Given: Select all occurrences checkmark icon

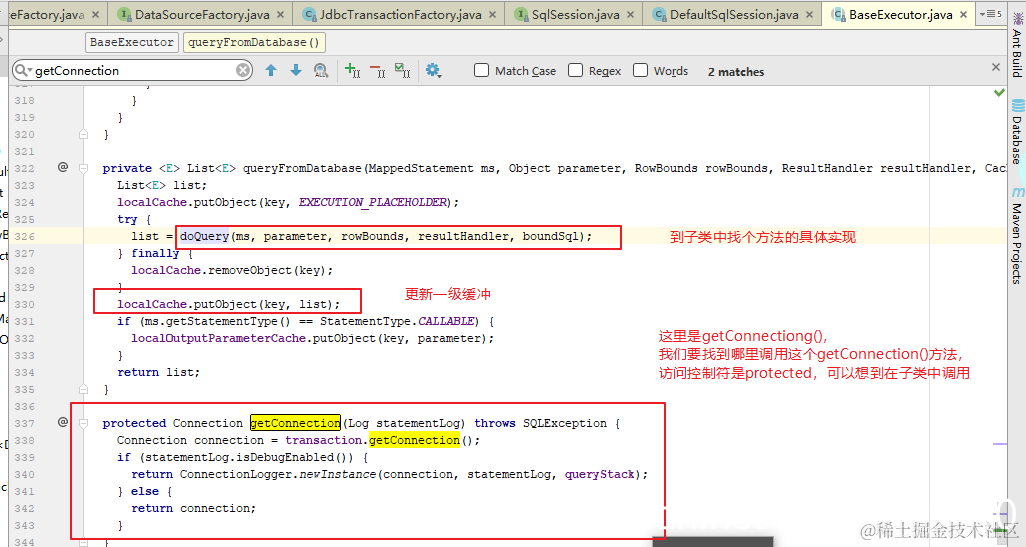Looking at the screenshot, I should [x=403, y=70].
